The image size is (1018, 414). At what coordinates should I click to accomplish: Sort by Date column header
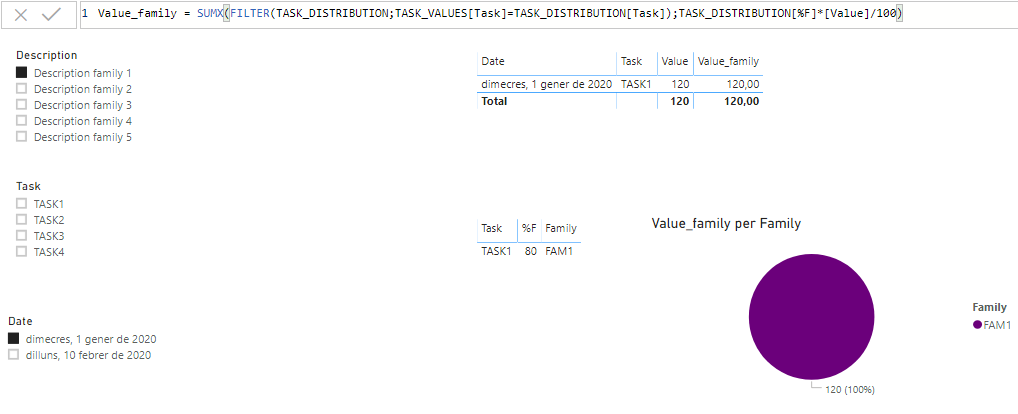[x=493, y=62]
